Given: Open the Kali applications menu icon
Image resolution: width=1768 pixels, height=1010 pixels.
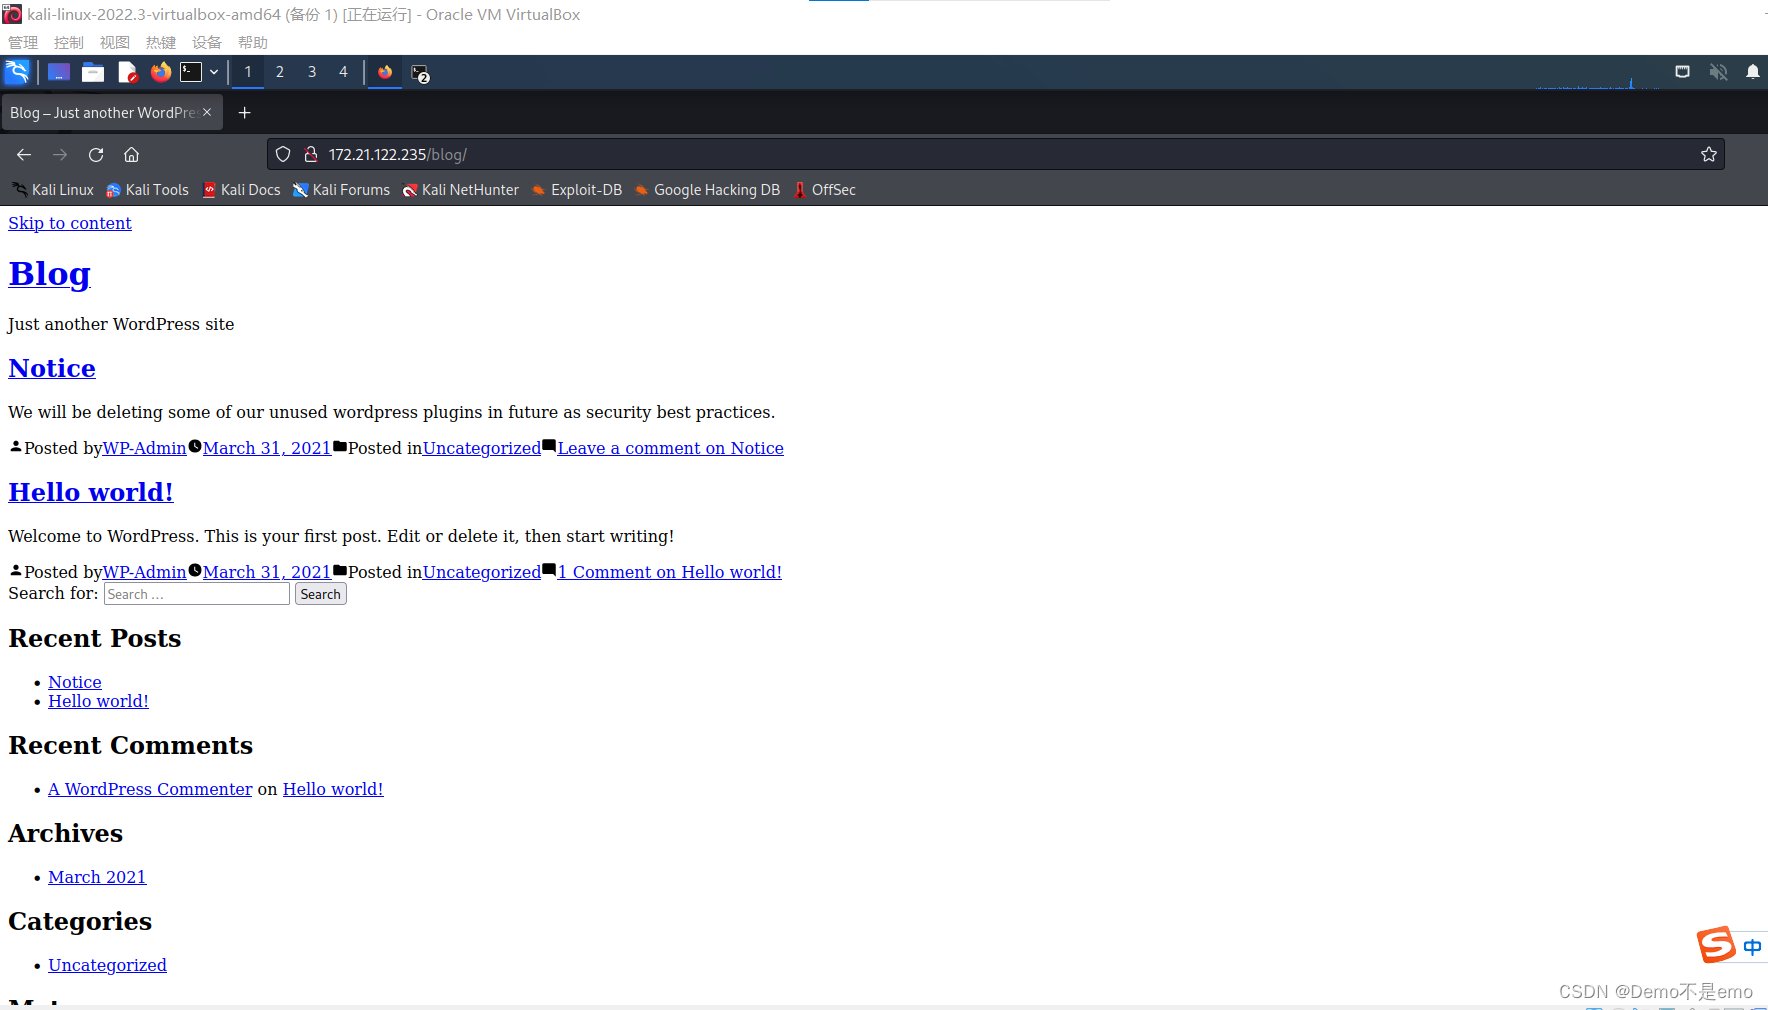Looking at the screenshot, I should tap(17, 72).
